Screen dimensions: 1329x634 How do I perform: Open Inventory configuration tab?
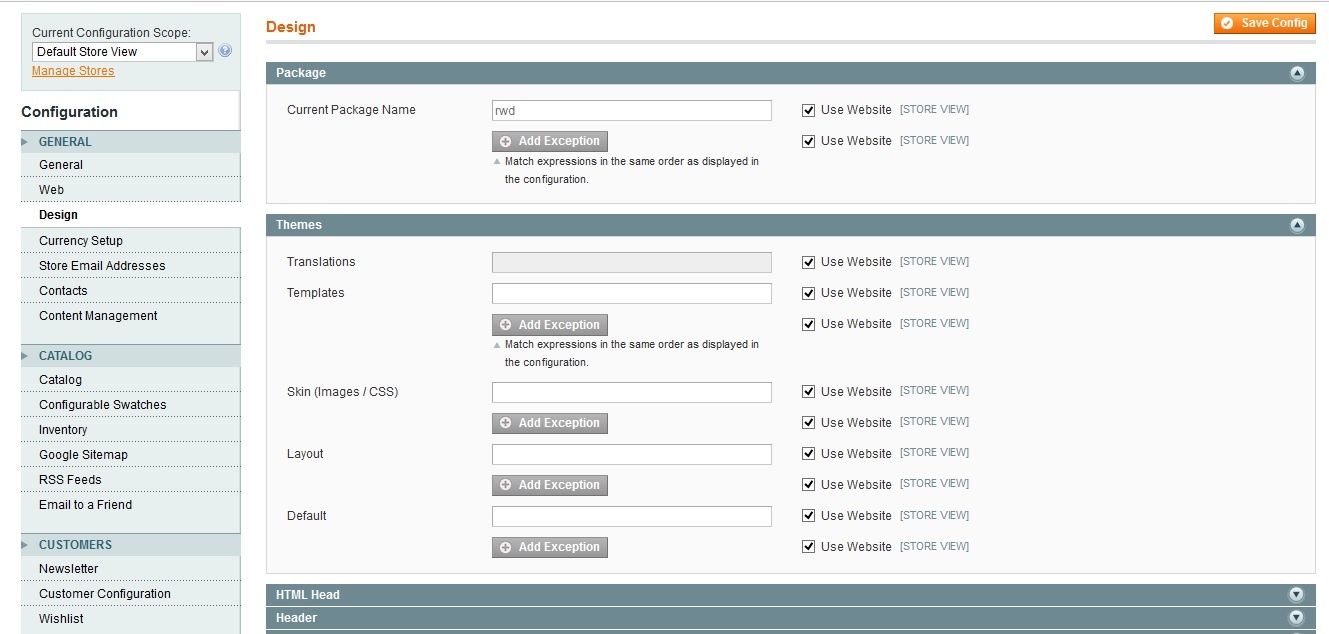click(x=130, y=430)
